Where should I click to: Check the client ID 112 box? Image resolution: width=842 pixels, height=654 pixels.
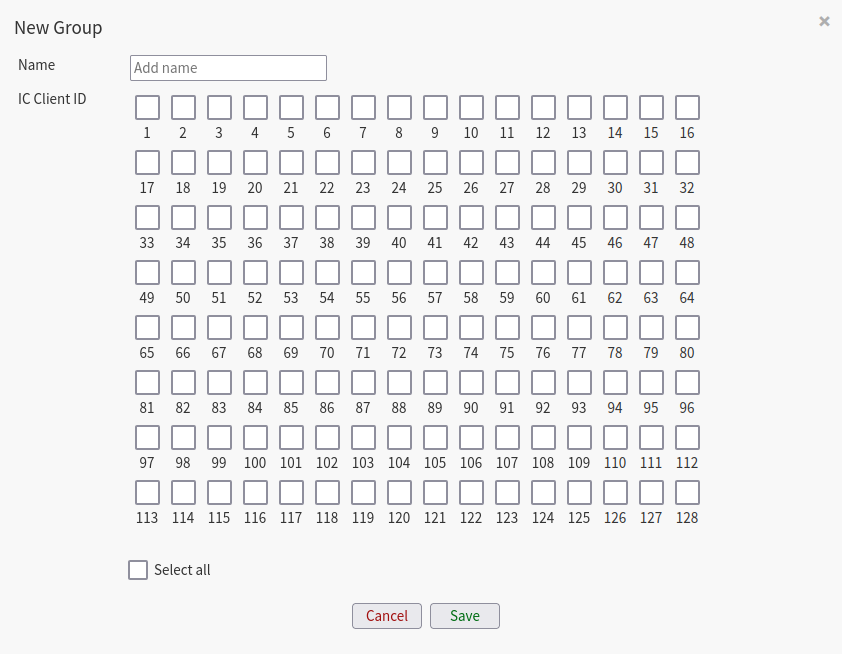687,438
